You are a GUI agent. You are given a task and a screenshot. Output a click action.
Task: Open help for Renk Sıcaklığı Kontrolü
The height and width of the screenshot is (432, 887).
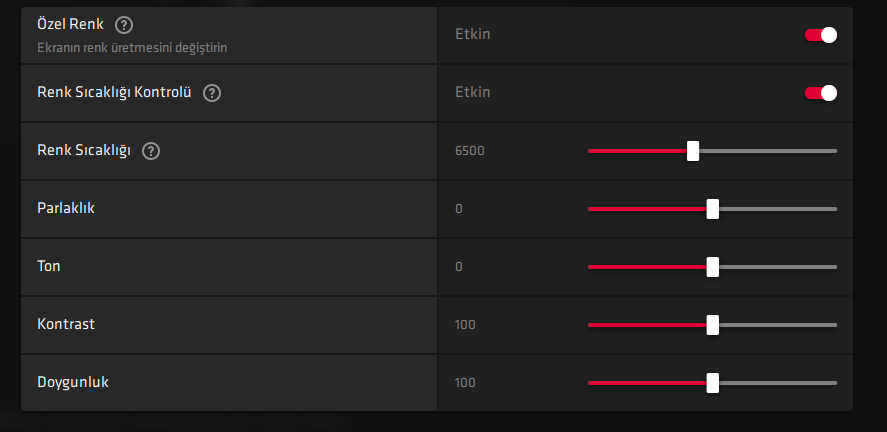point(212,93)
